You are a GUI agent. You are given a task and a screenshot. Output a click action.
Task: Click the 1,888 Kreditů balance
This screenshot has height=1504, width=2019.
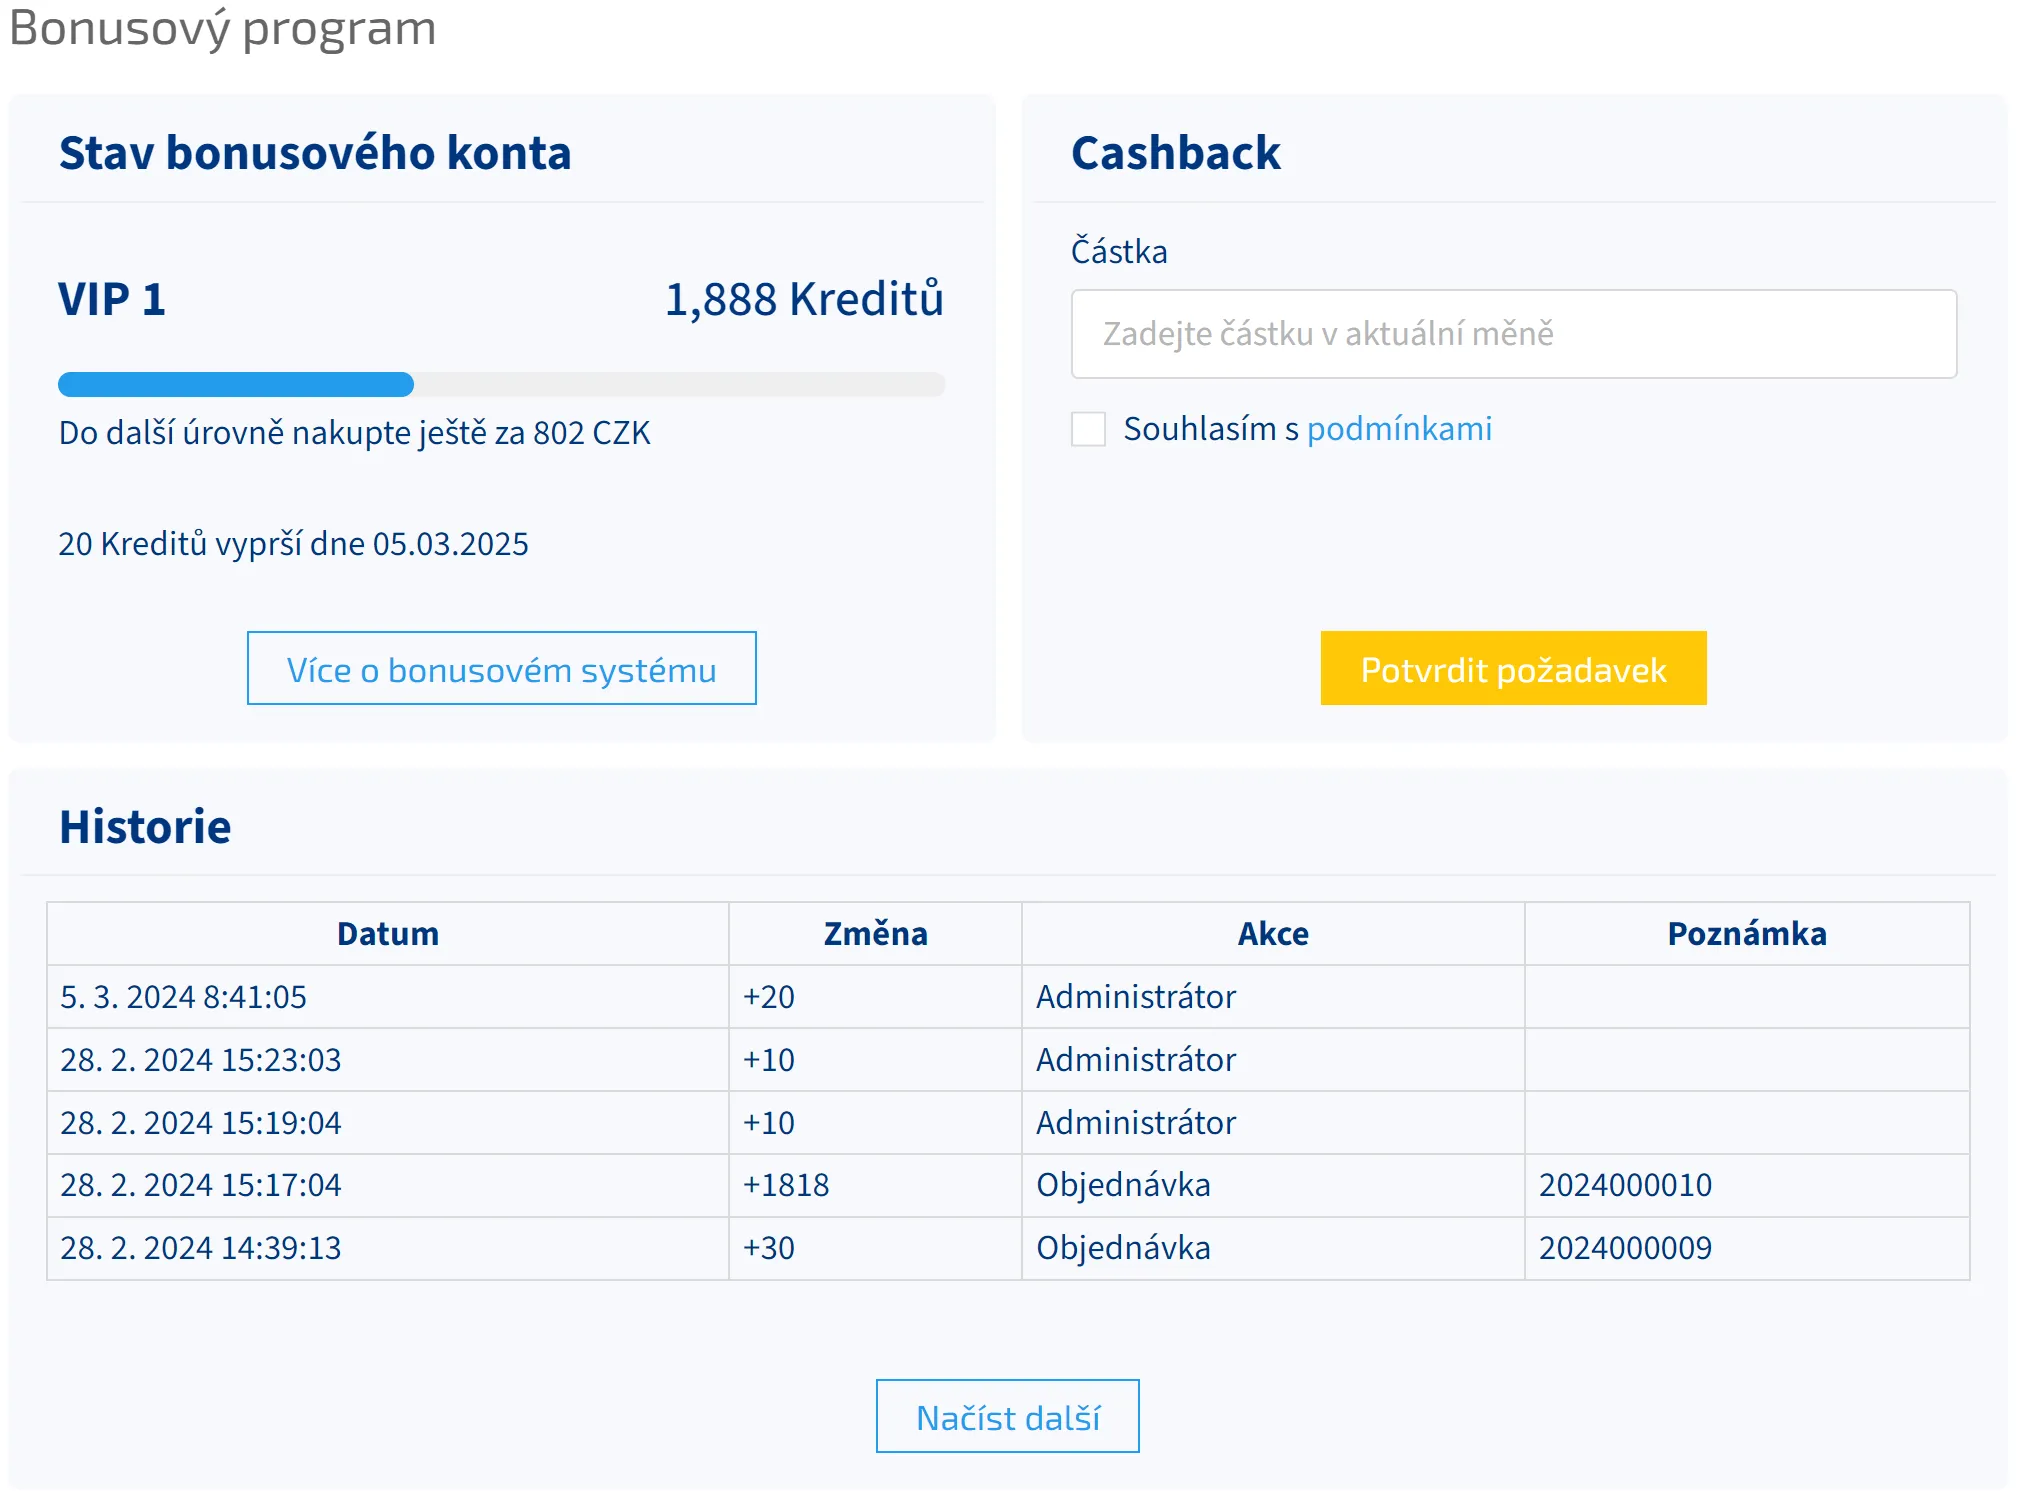tap(803, 299)
